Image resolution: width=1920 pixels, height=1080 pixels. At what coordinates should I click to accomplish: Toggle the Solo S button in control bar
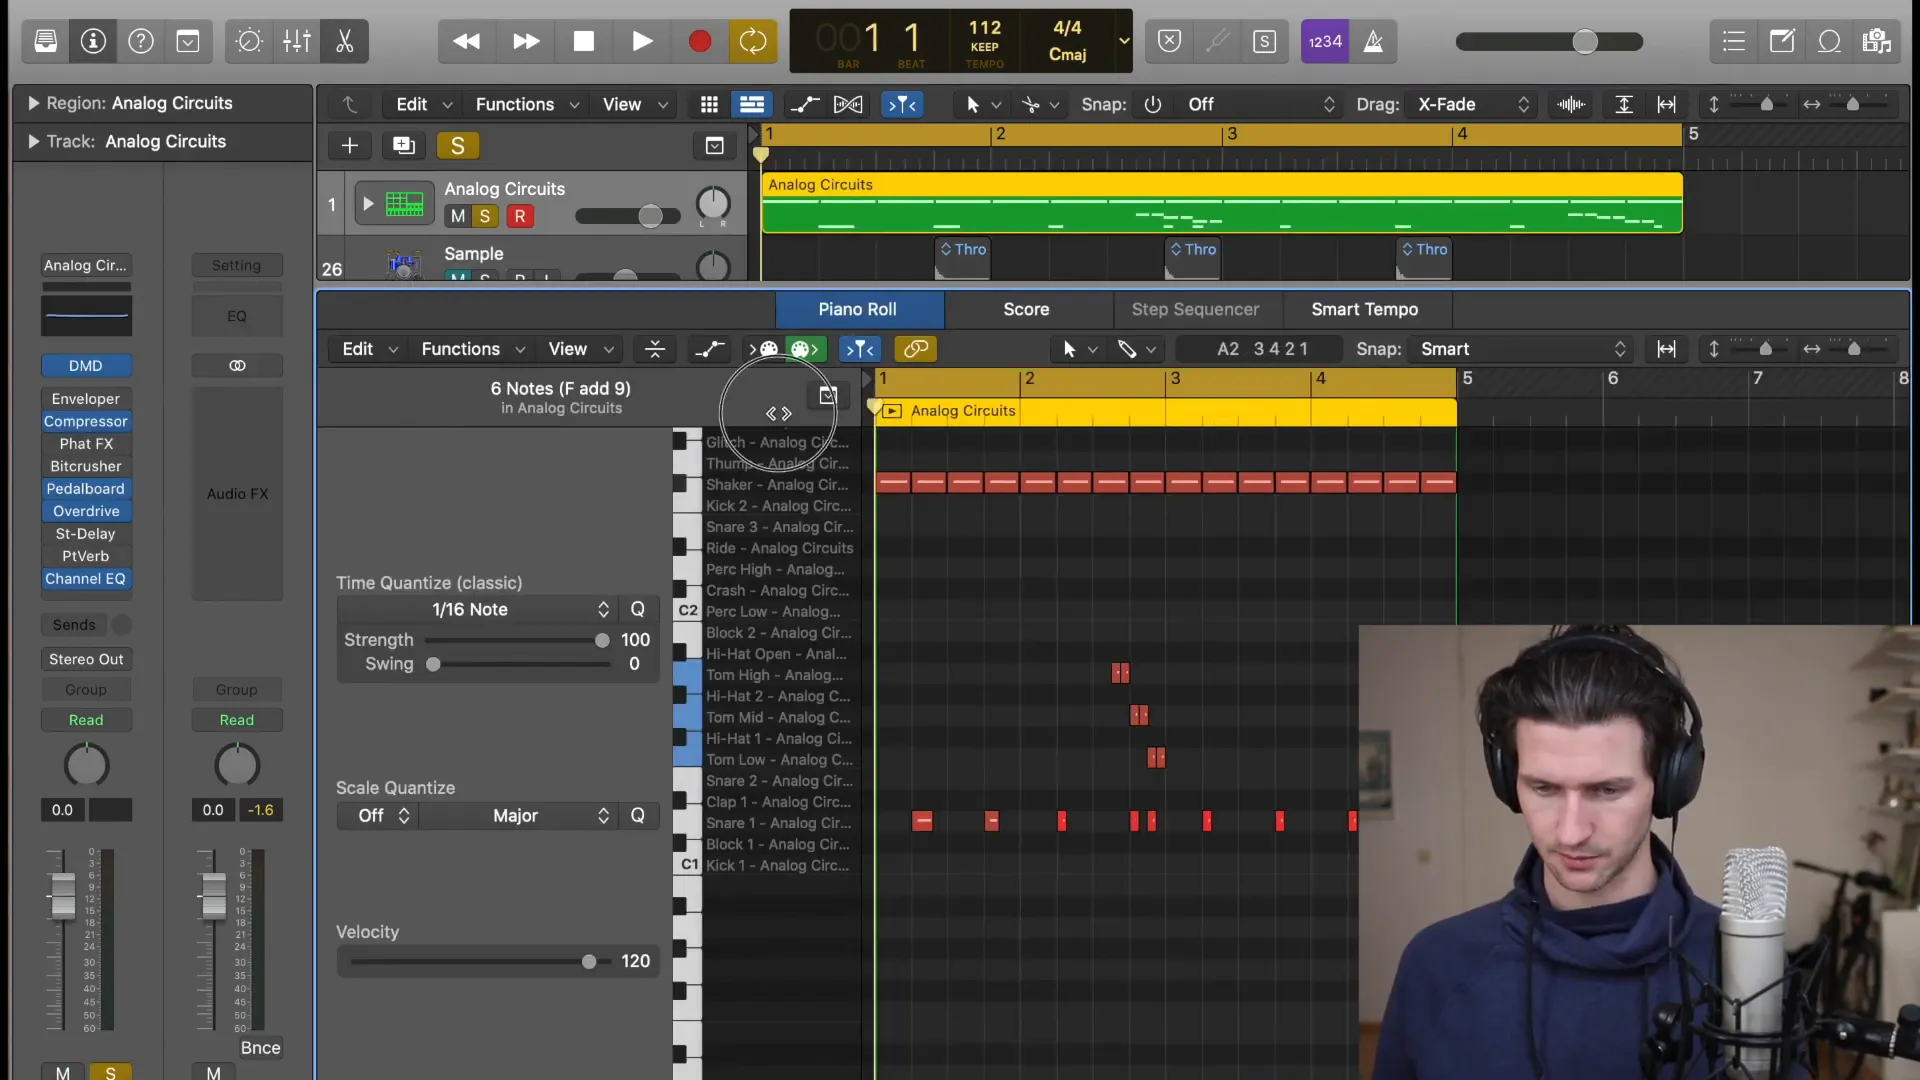tap(1264, 41)
